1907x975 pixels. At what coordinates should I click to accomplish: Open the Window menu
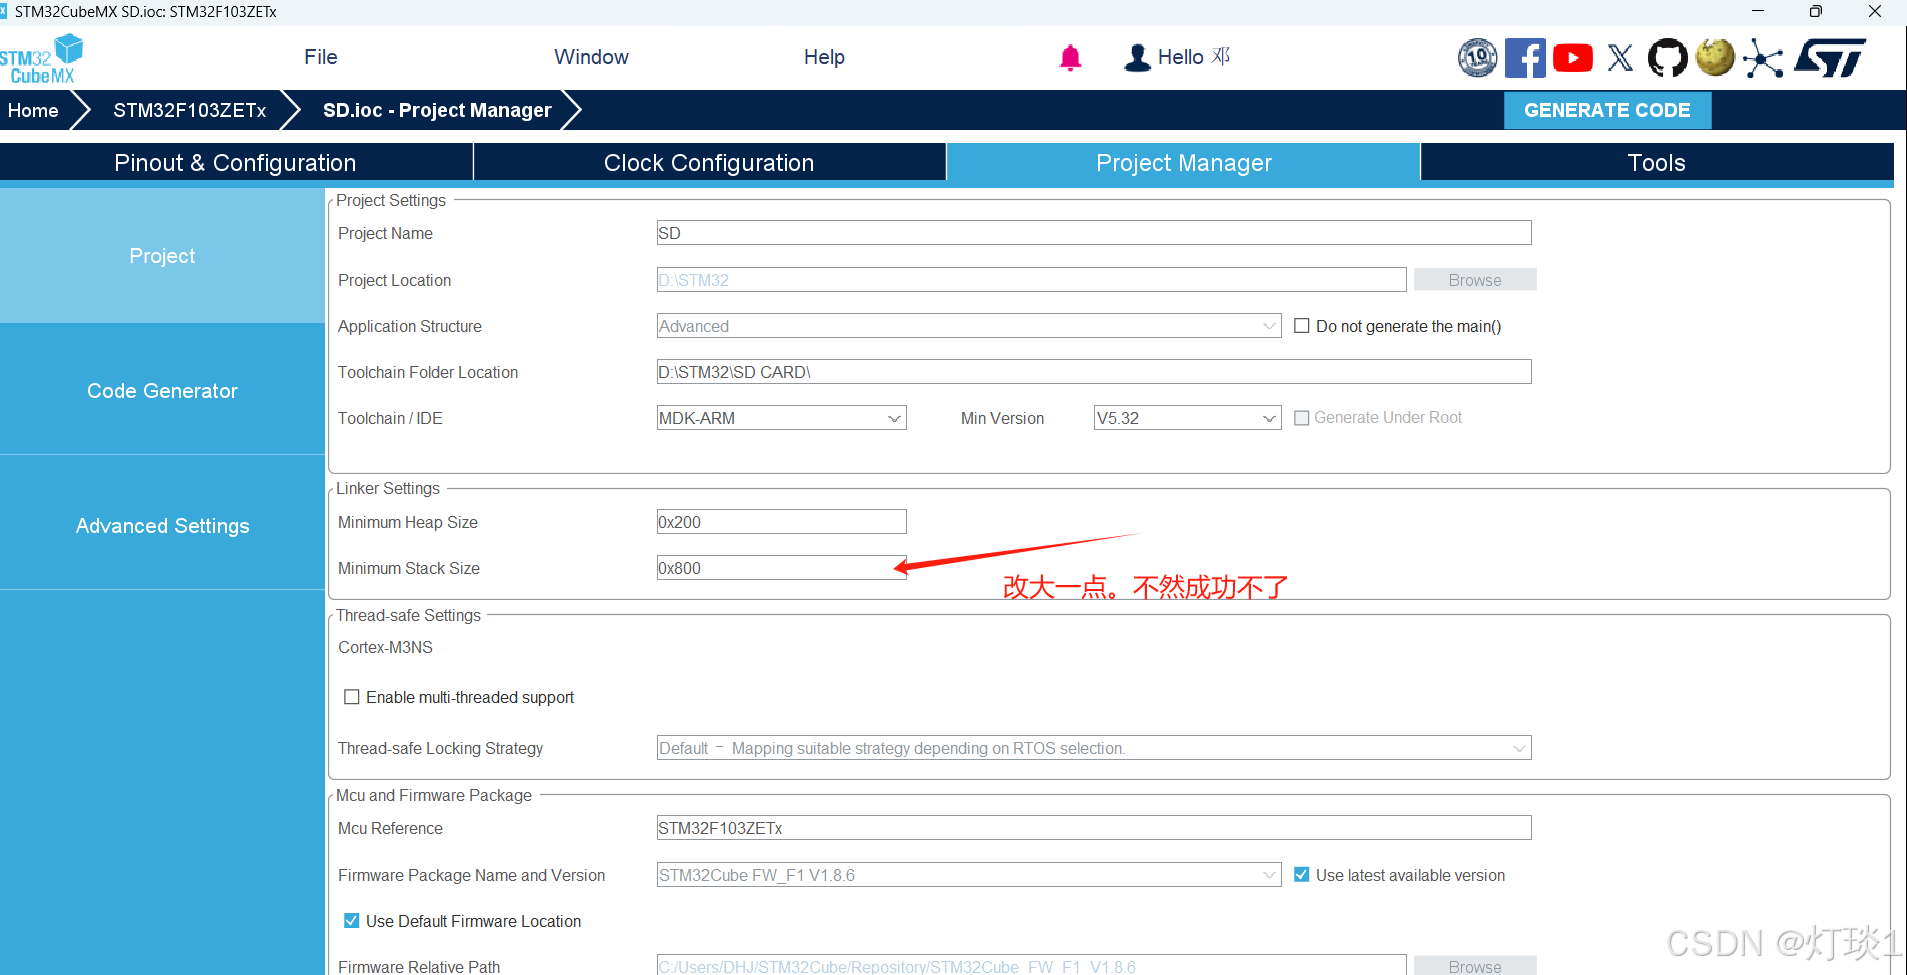pyautogui.click(x=592, y=57)
